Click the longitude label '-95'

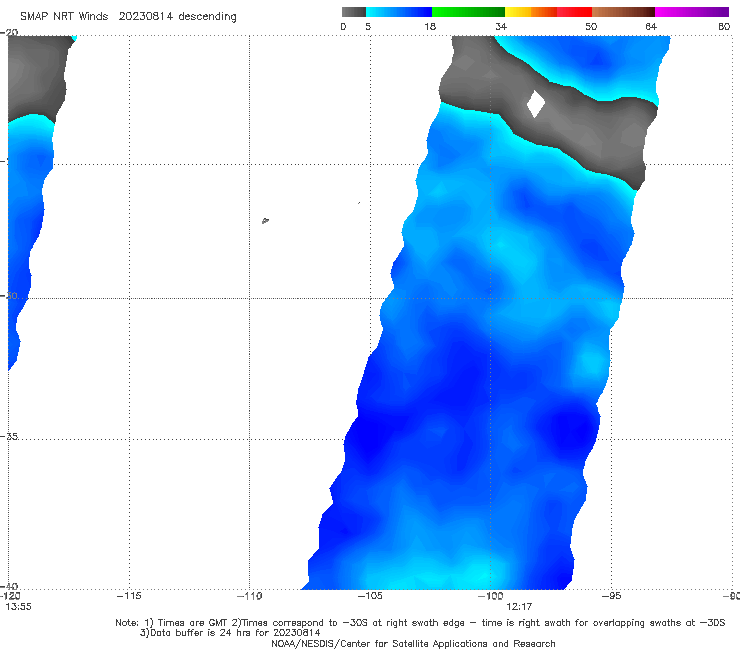611,596
